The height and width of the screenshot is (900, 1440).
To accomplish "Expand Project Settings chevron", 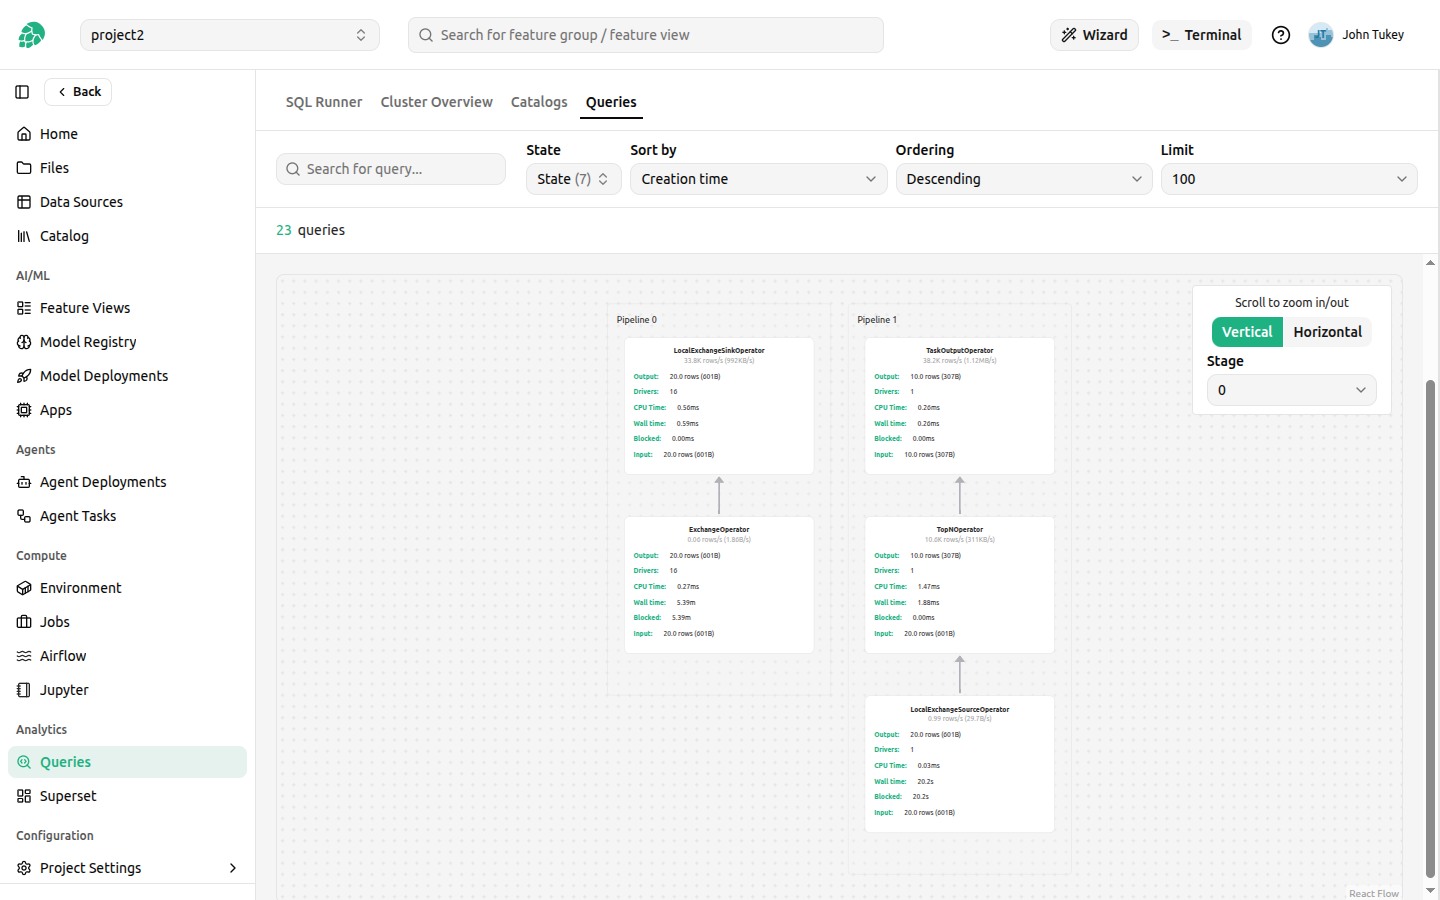I will [x=233, y=868].
